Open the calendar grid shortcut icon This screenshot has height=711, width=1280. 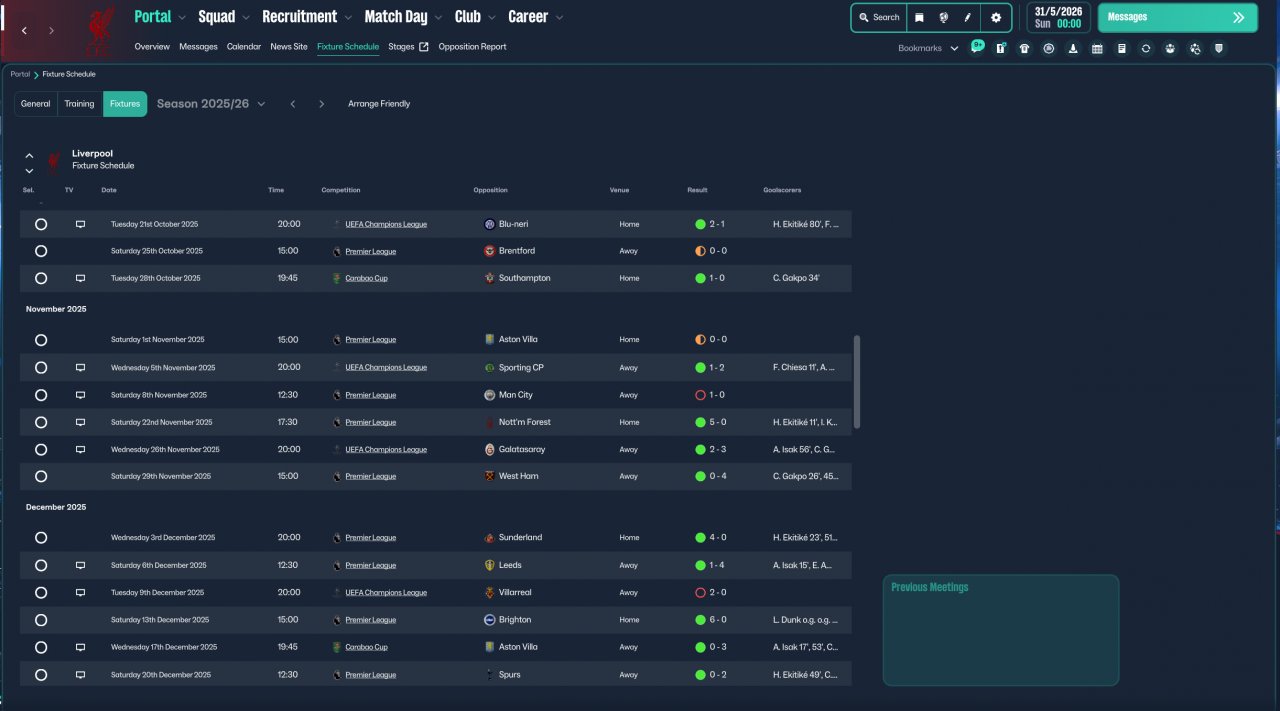coord(1097,48)
